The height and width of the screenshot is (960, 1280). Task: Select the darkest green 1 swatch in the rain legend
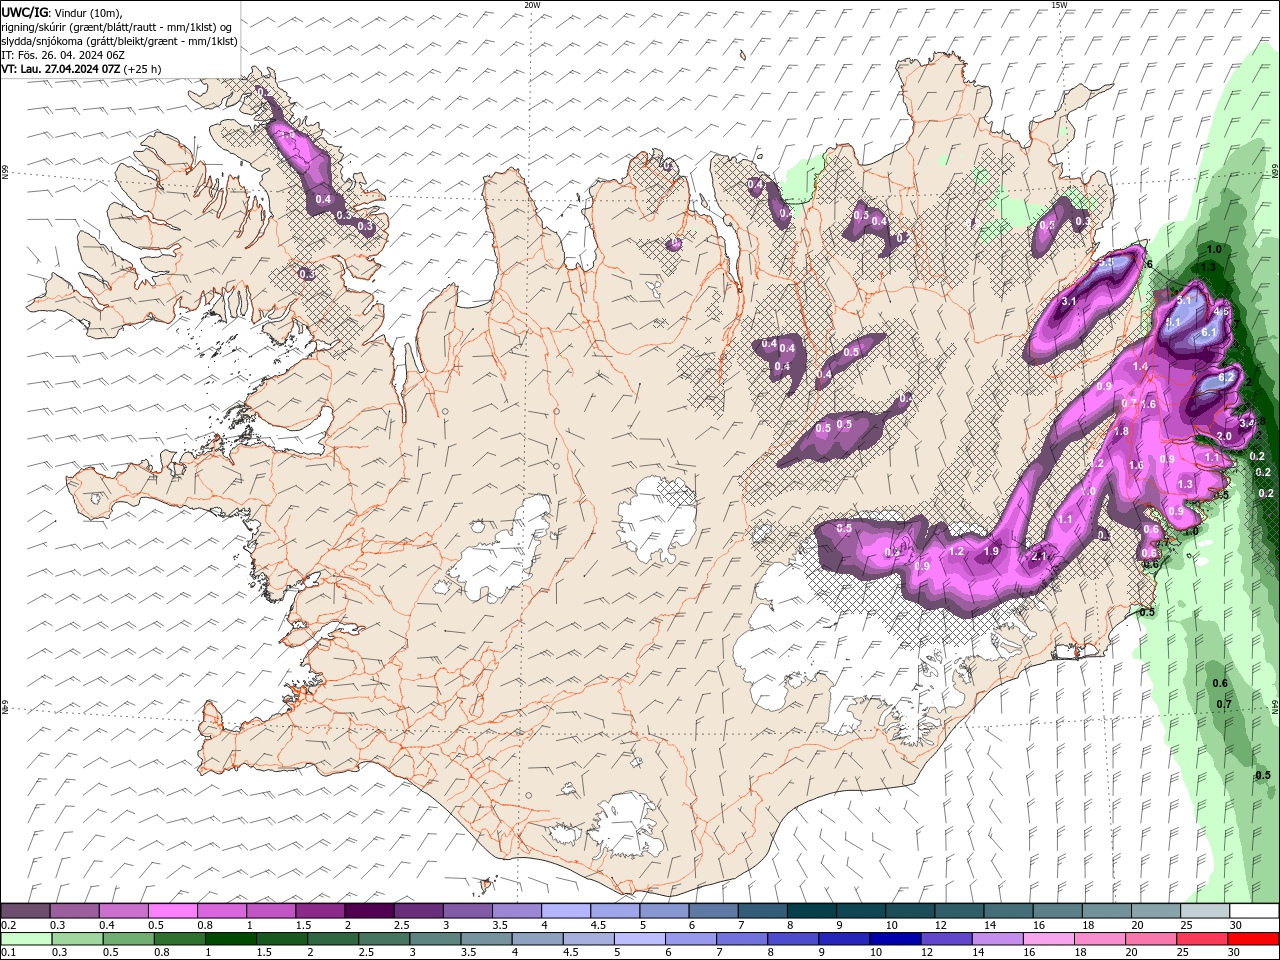(x=231, y=939)
